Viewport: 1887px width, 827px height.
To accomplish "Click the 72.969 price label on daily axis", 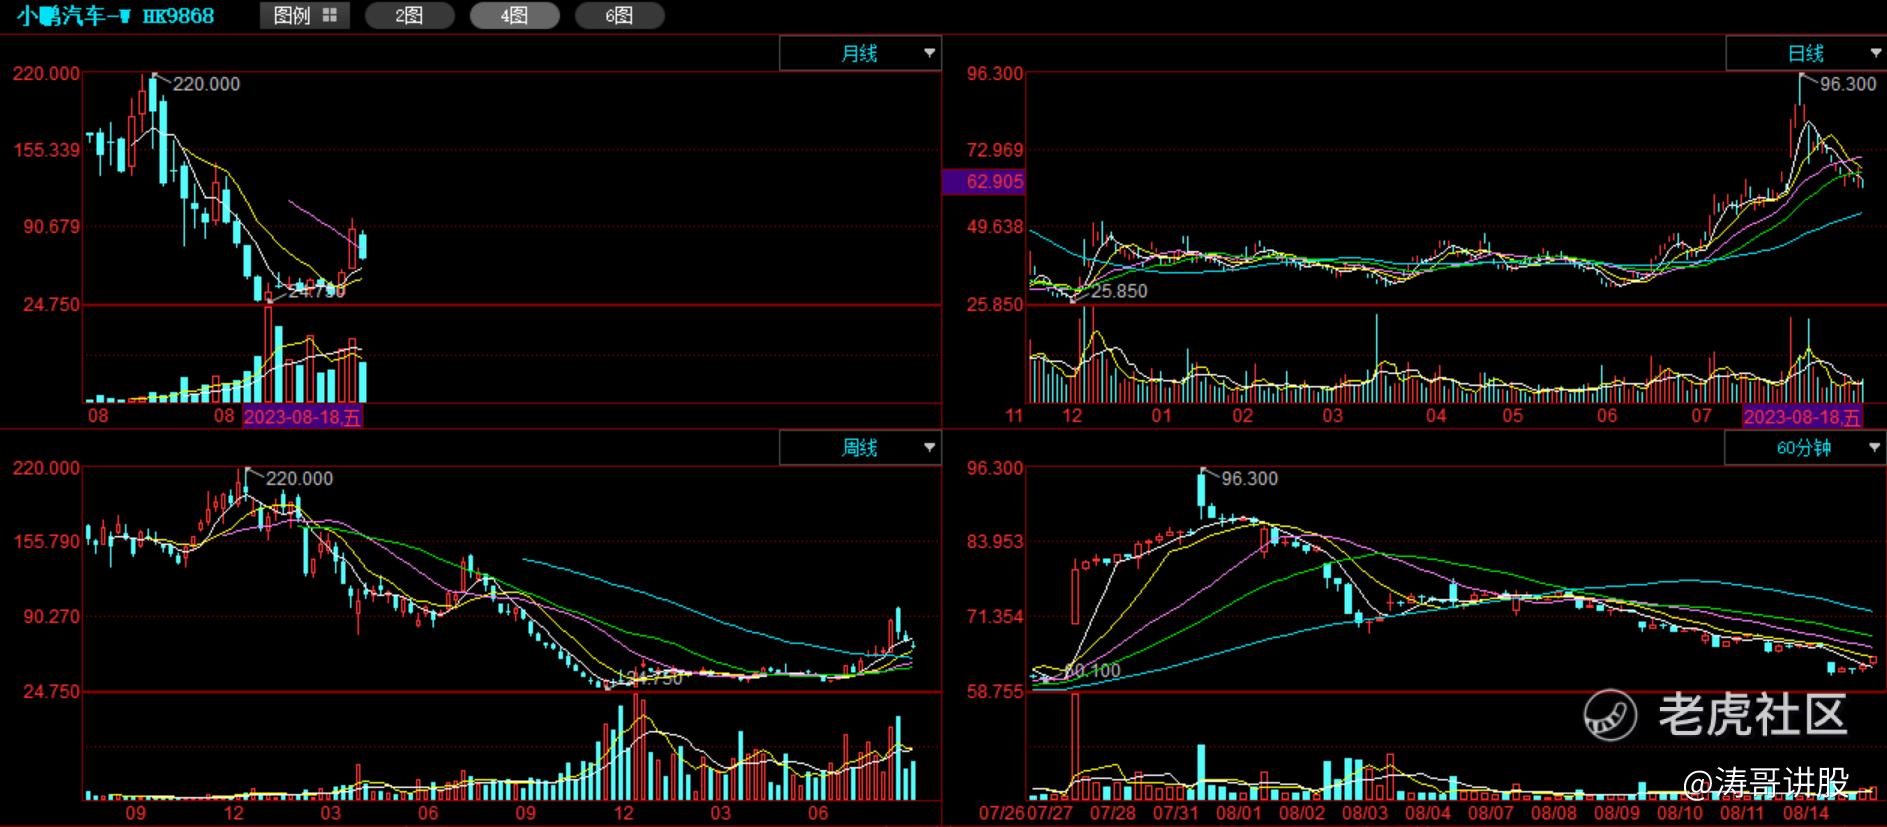I will point(995,150).
